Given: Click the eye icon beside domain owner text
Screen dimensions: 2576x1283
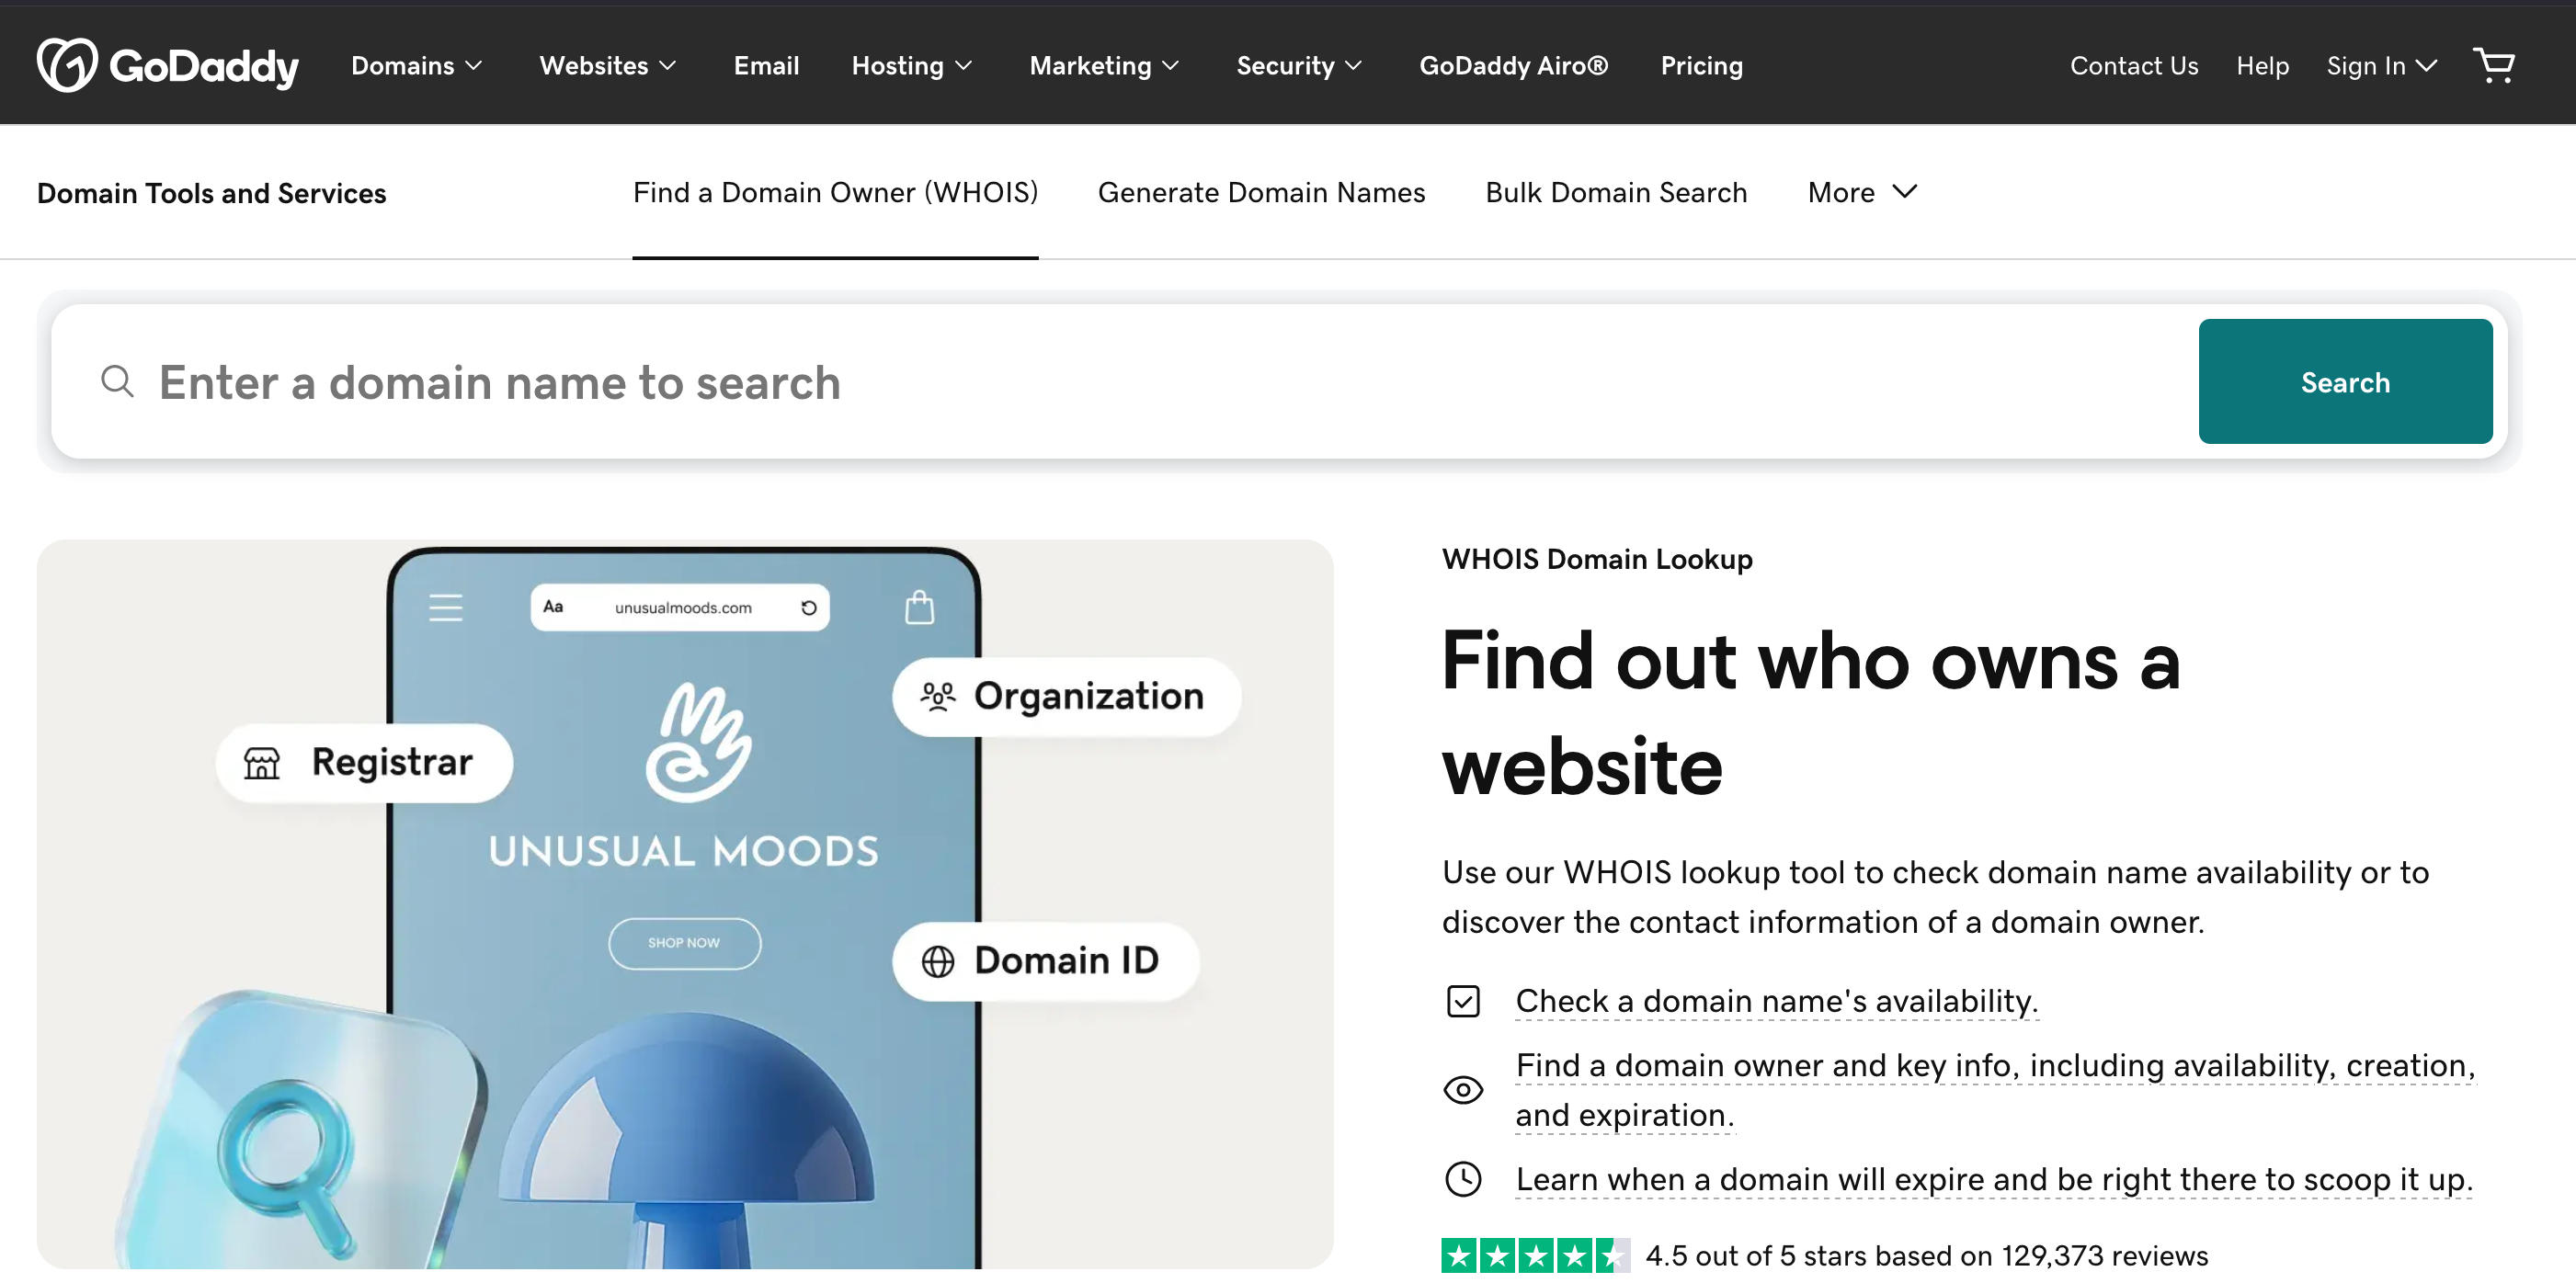Looking at the screenshot, I should click(1463, 1090).
